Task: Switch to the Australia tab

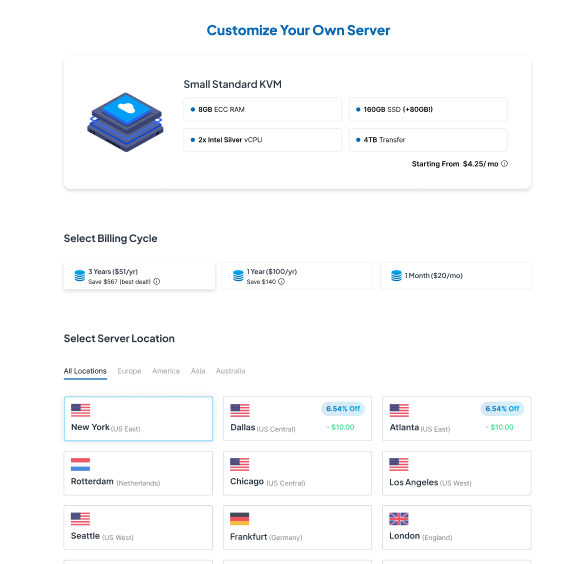Action: click(x=230, y=371)
